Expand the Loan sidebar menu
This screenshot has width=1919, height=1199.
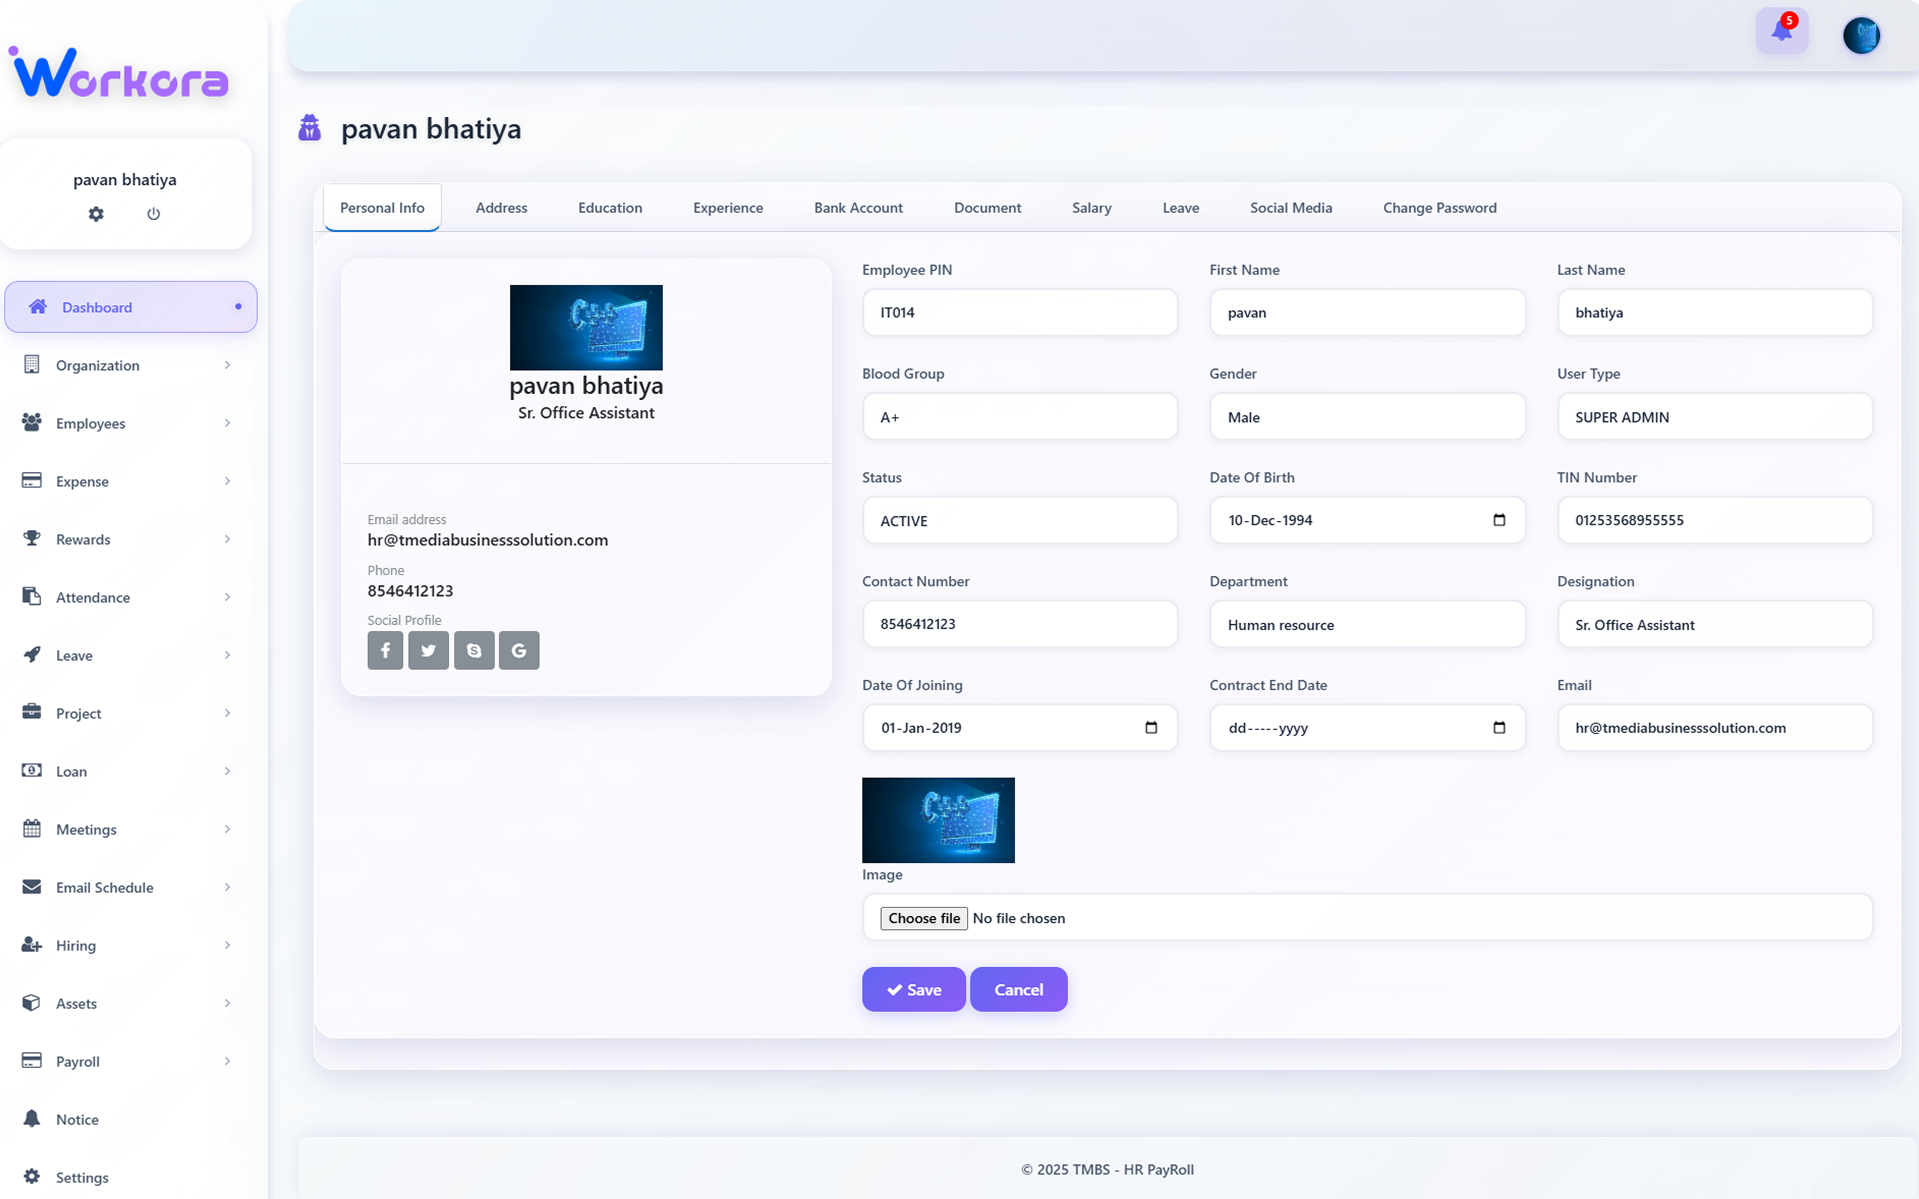(71, 771)
